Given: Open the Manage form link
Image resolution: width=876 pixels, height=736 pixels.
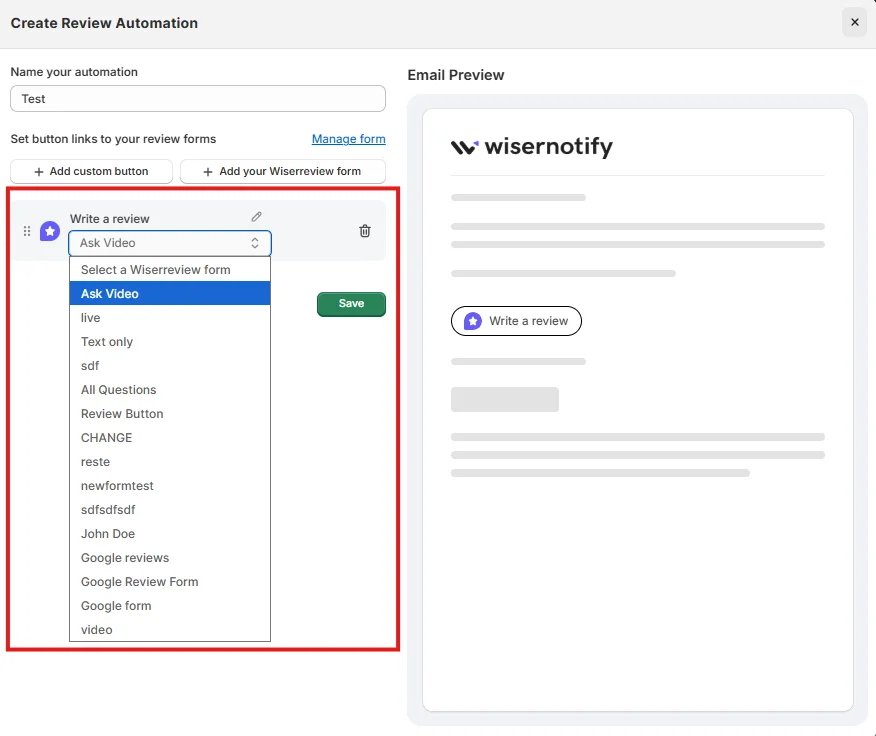Looking at the screenshot, I should pyautogui.click(x=348, y=139).
